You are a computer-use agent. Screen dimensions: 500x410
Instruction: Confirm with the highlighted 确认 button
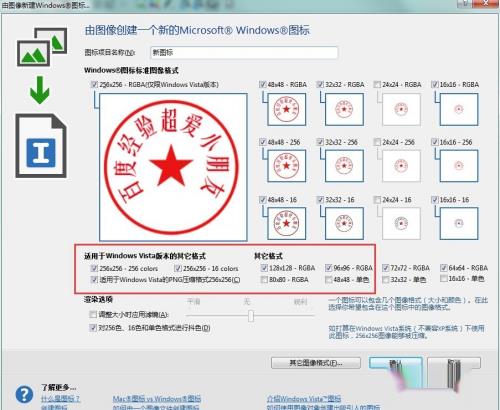pos(396,363)
